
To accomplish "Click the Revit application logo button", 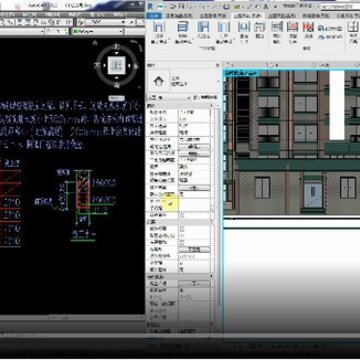I will tap(151, 6).
